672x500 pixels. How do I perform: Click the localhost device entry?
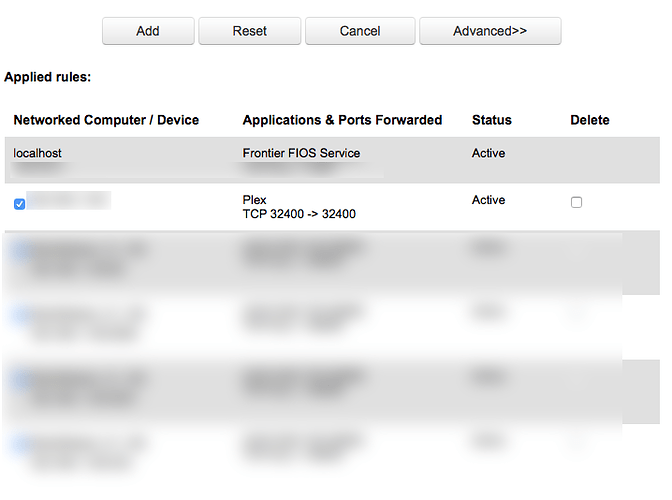tap(38, 153)
